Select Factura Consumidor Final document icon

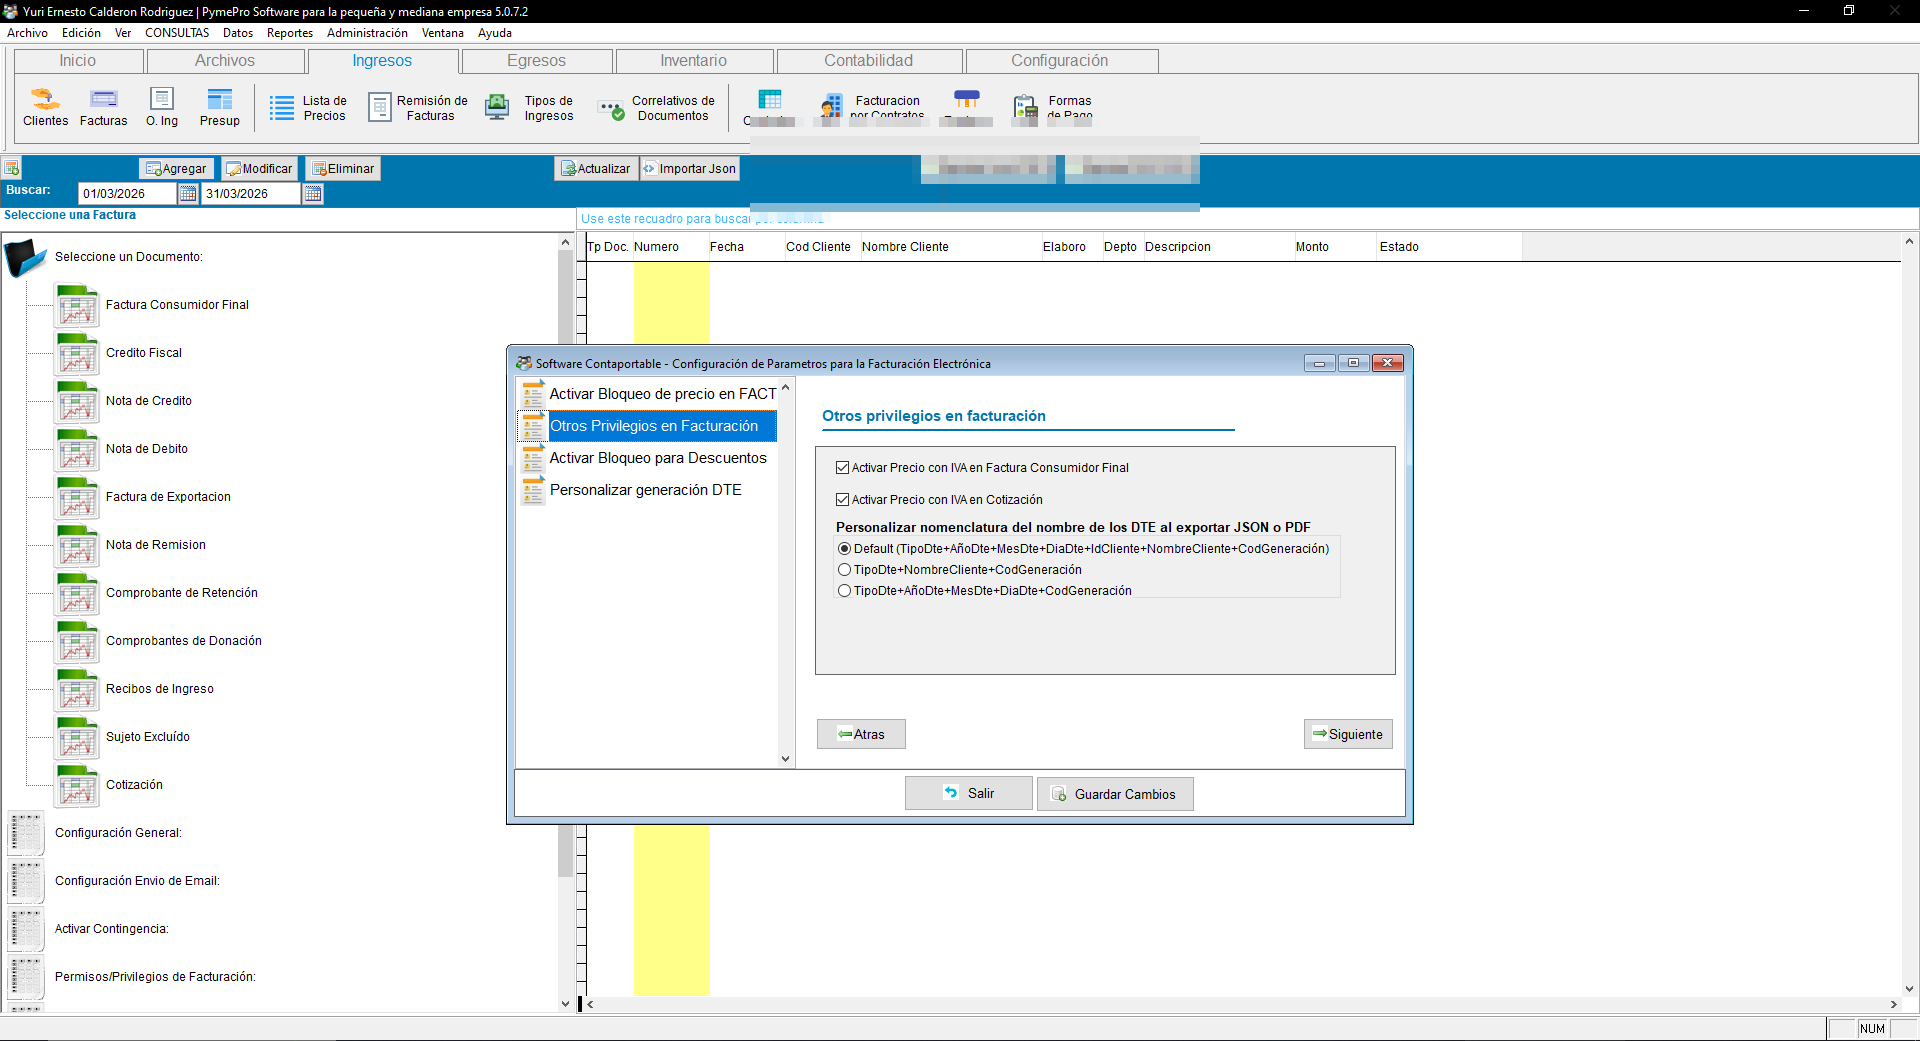pos(78,305)
